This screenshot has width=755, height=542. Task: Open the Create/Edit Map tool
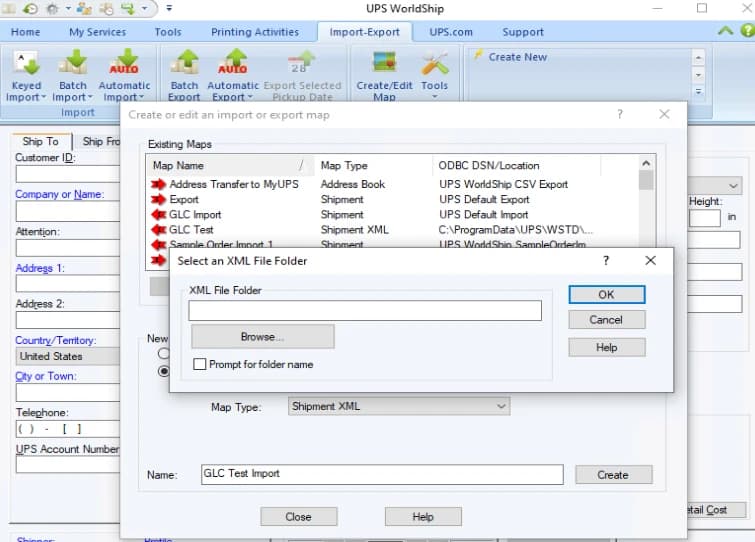click(384, 76)
